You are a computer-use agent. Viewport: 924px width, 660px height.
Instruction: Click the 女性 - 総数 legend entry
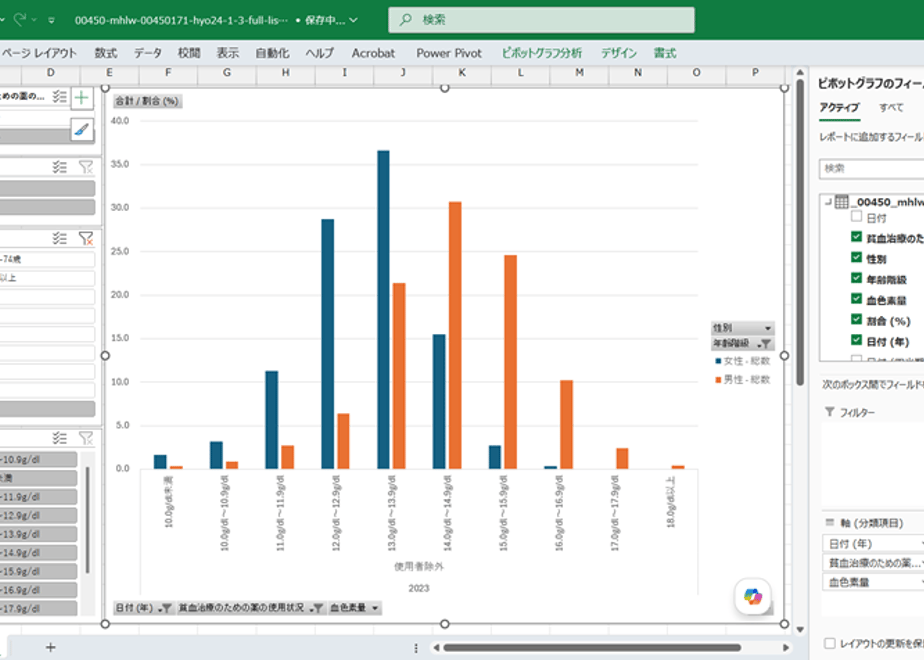coord(742,361)
